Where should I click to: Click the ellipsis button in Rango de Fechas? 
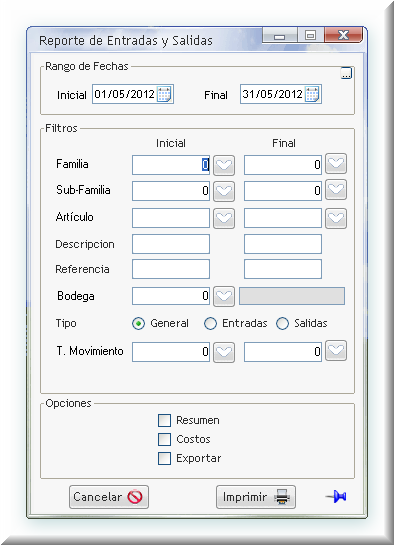pos(346,73)
